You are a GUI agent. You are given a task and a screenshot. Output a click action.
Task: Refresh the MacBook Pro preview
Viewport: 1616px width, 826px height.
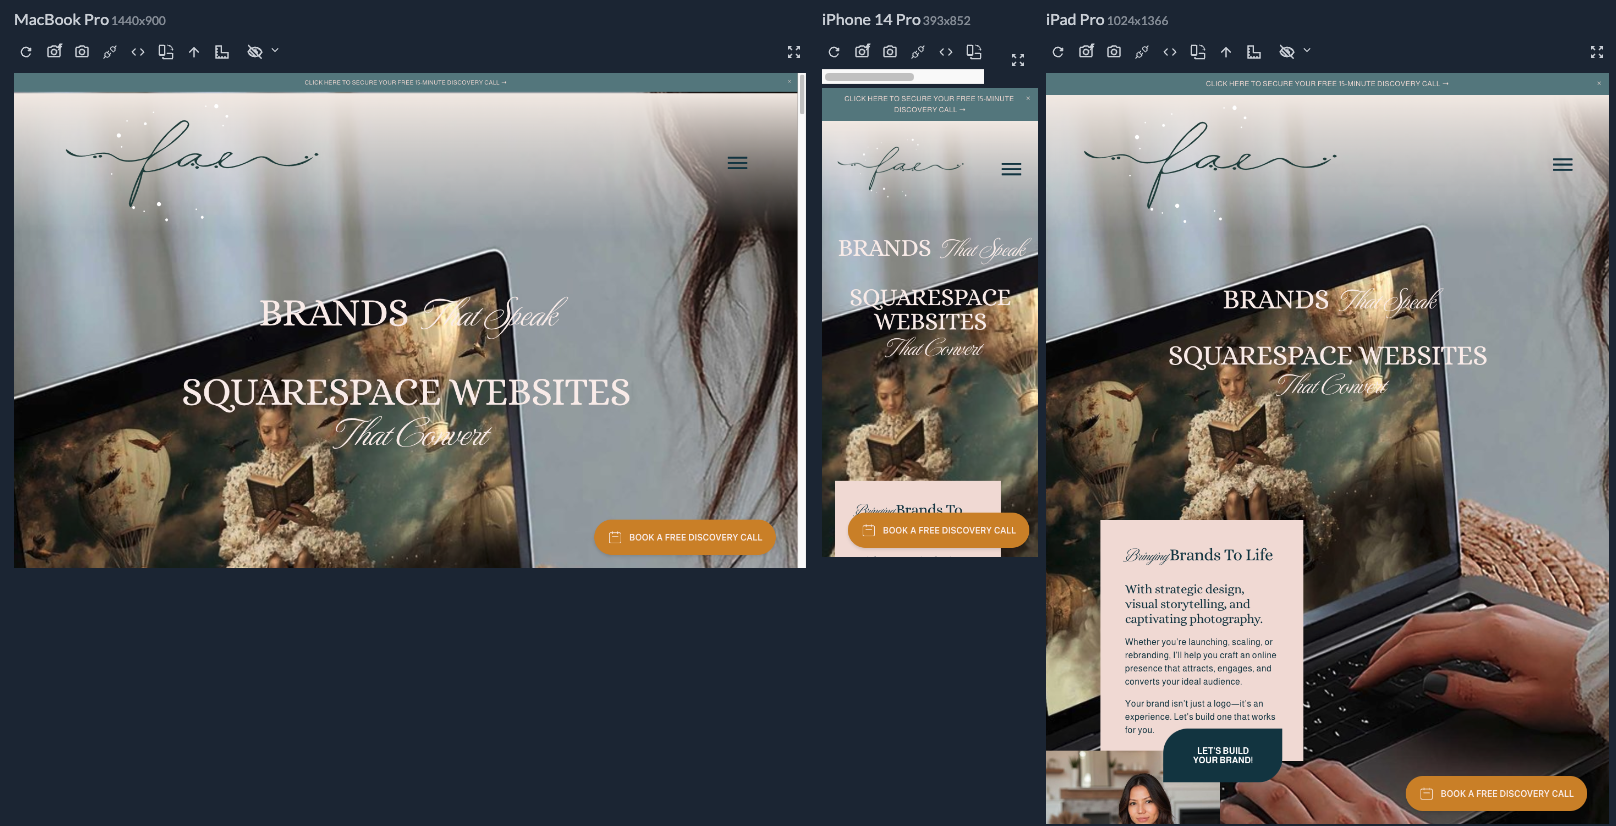[x=26, y=52]
